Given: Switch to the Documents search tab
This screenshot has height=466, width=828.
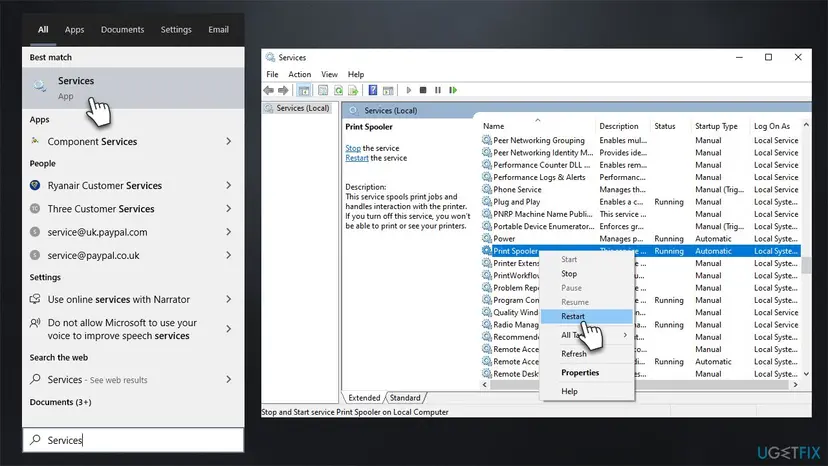Looking at the screenshot, I should click(123, 30).
